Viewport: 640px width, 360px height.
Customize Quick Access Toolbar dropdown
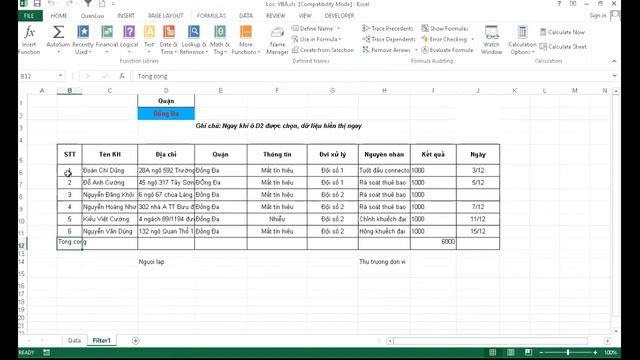(x=113, y=4)
